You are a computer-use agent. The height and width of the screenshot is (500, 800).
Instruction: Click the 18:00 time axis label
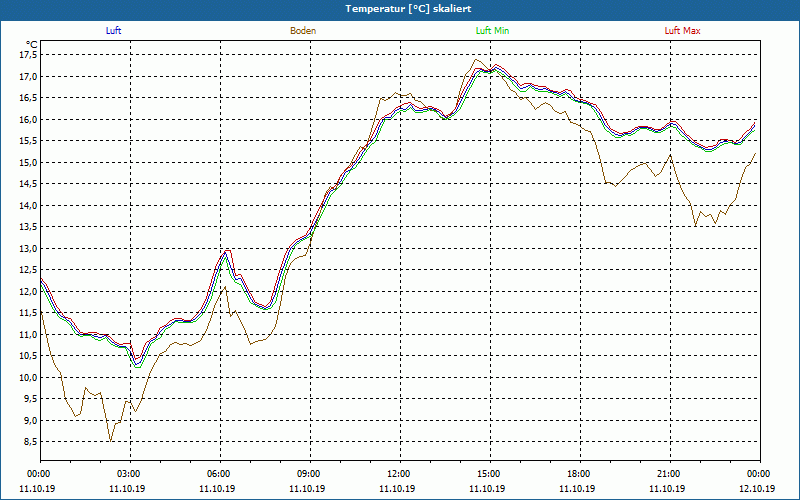(580, 474)
